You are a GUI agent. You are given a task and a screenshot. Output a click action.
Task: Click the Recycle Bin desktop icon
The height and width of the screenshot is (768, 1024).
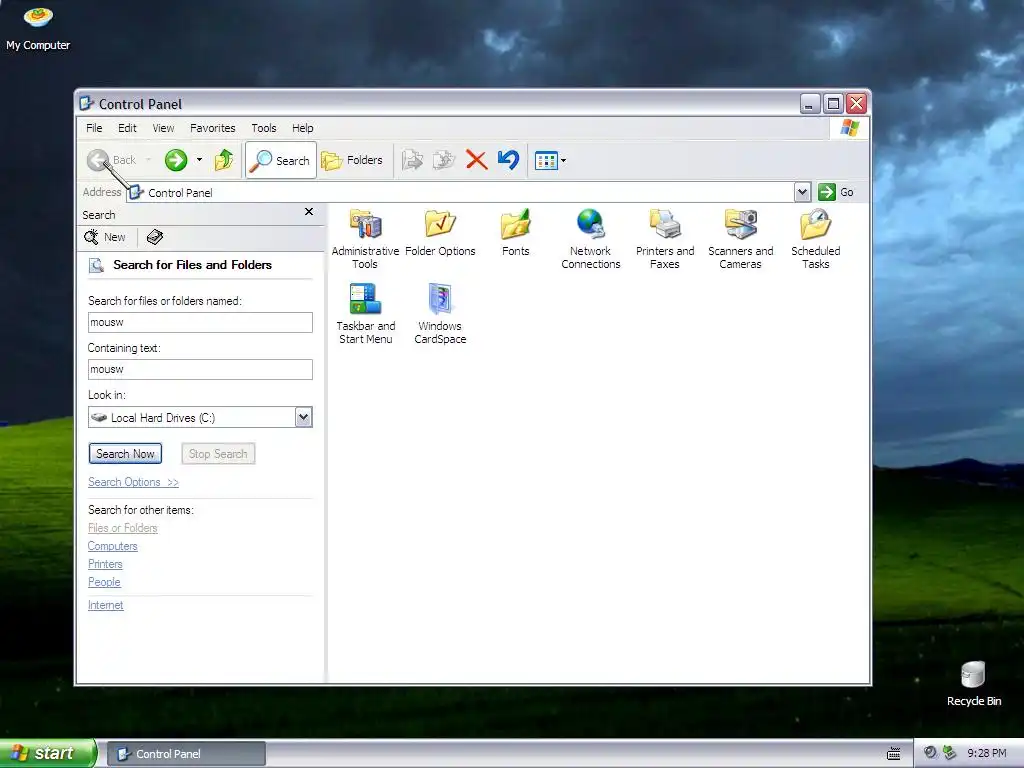pos(974,684)
